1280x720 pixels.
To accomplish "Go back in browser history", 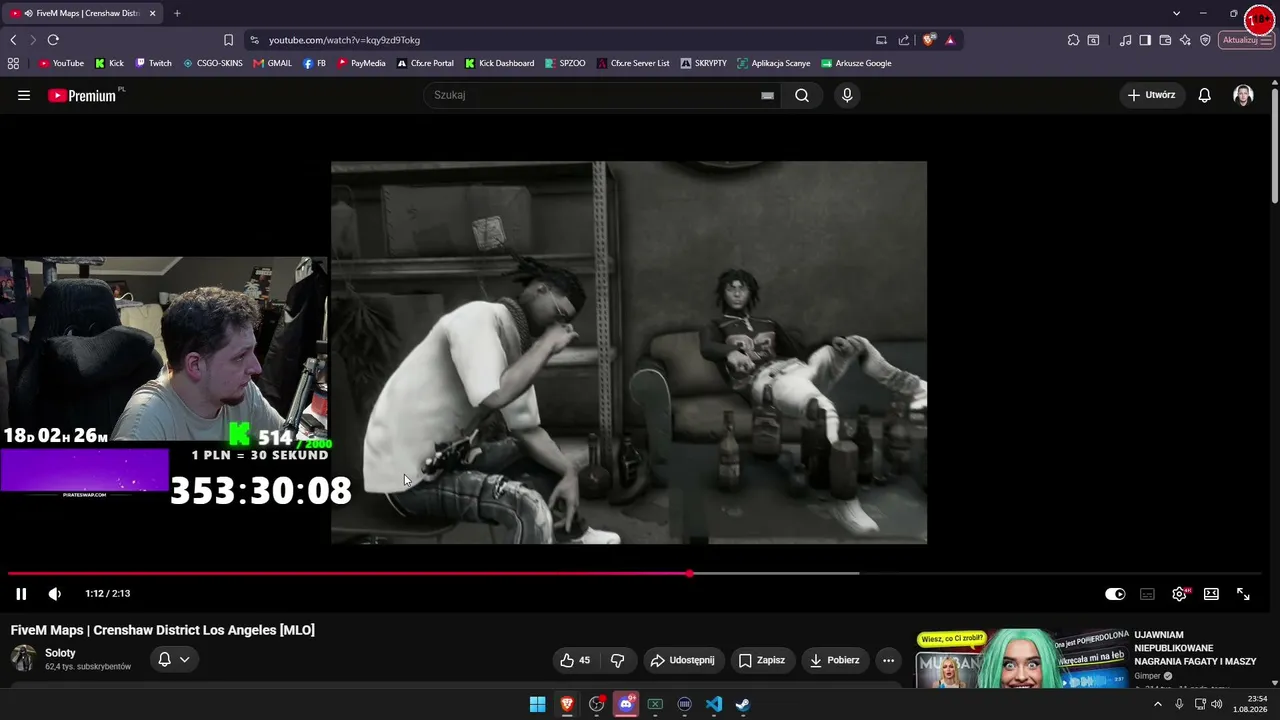I will (x=13, y=40).
